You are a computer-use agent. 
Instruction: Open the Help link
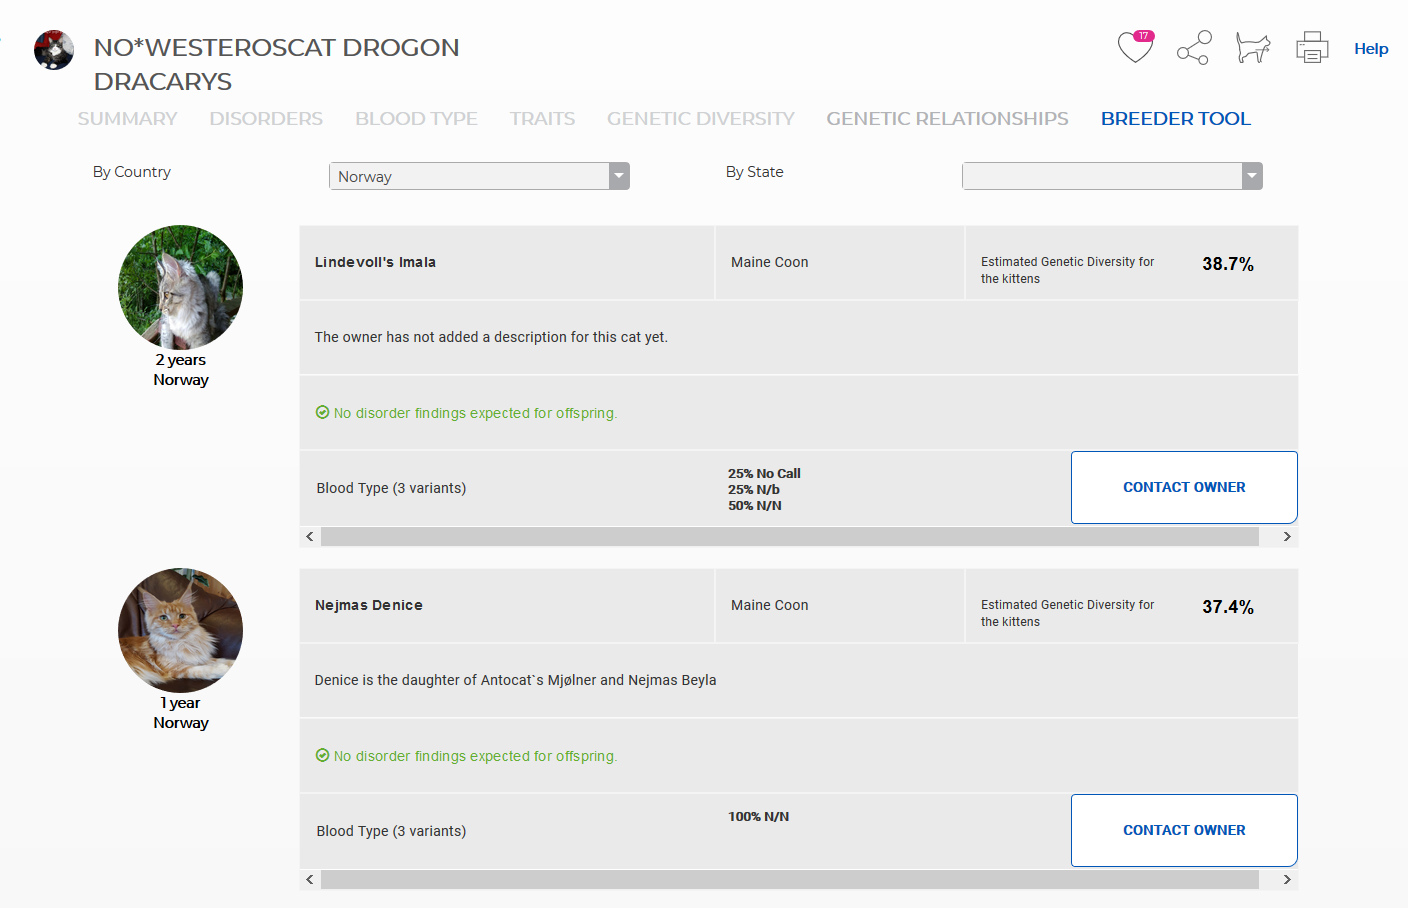tap(1371, 48)
